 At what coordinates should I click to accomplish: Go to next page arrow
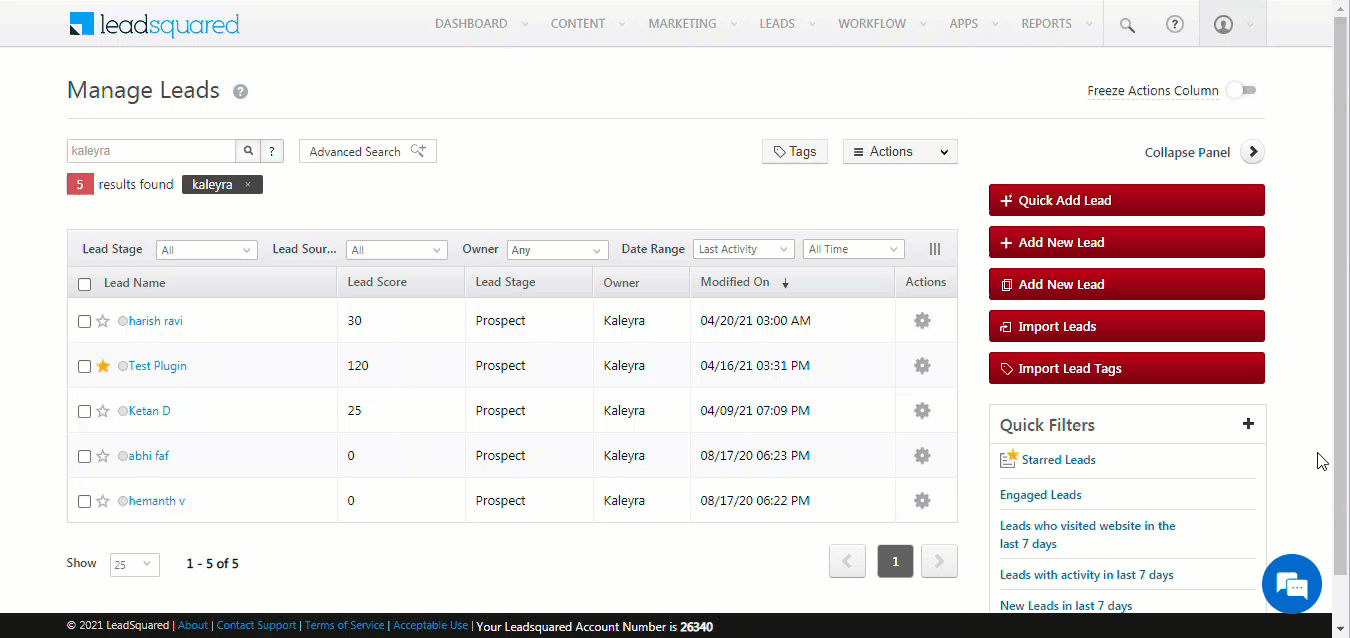[939, 562]
